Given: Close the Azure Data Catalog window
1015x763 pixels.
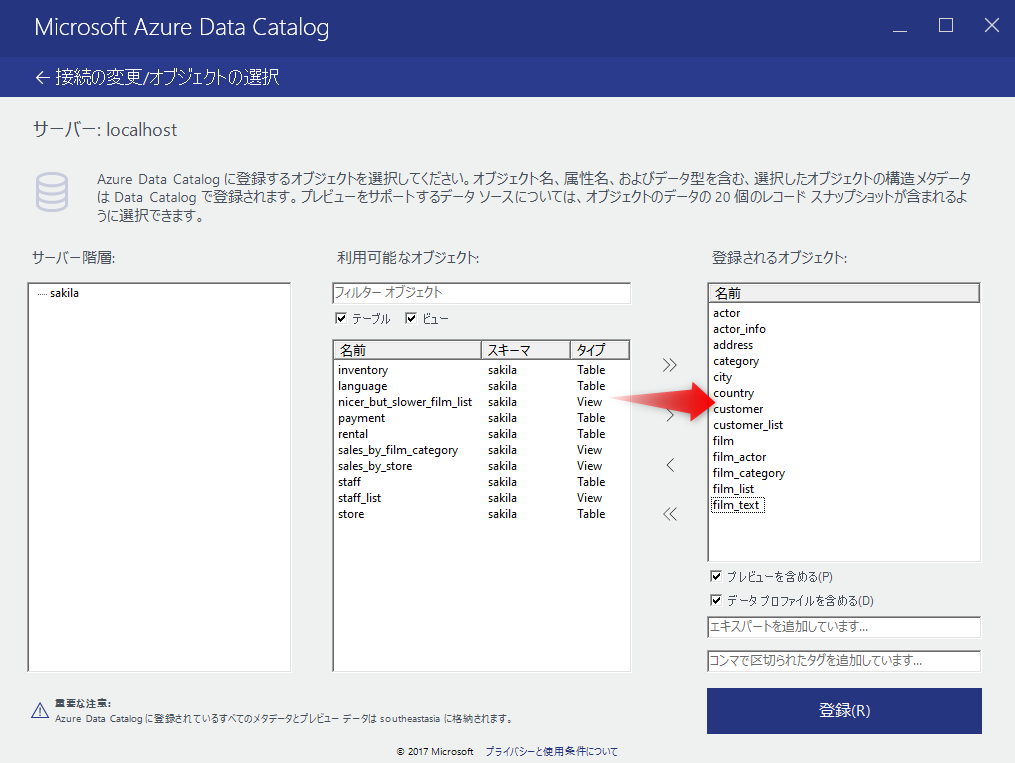Looking at the screenshot, I should pyautogui.click(x=992, y=26).
